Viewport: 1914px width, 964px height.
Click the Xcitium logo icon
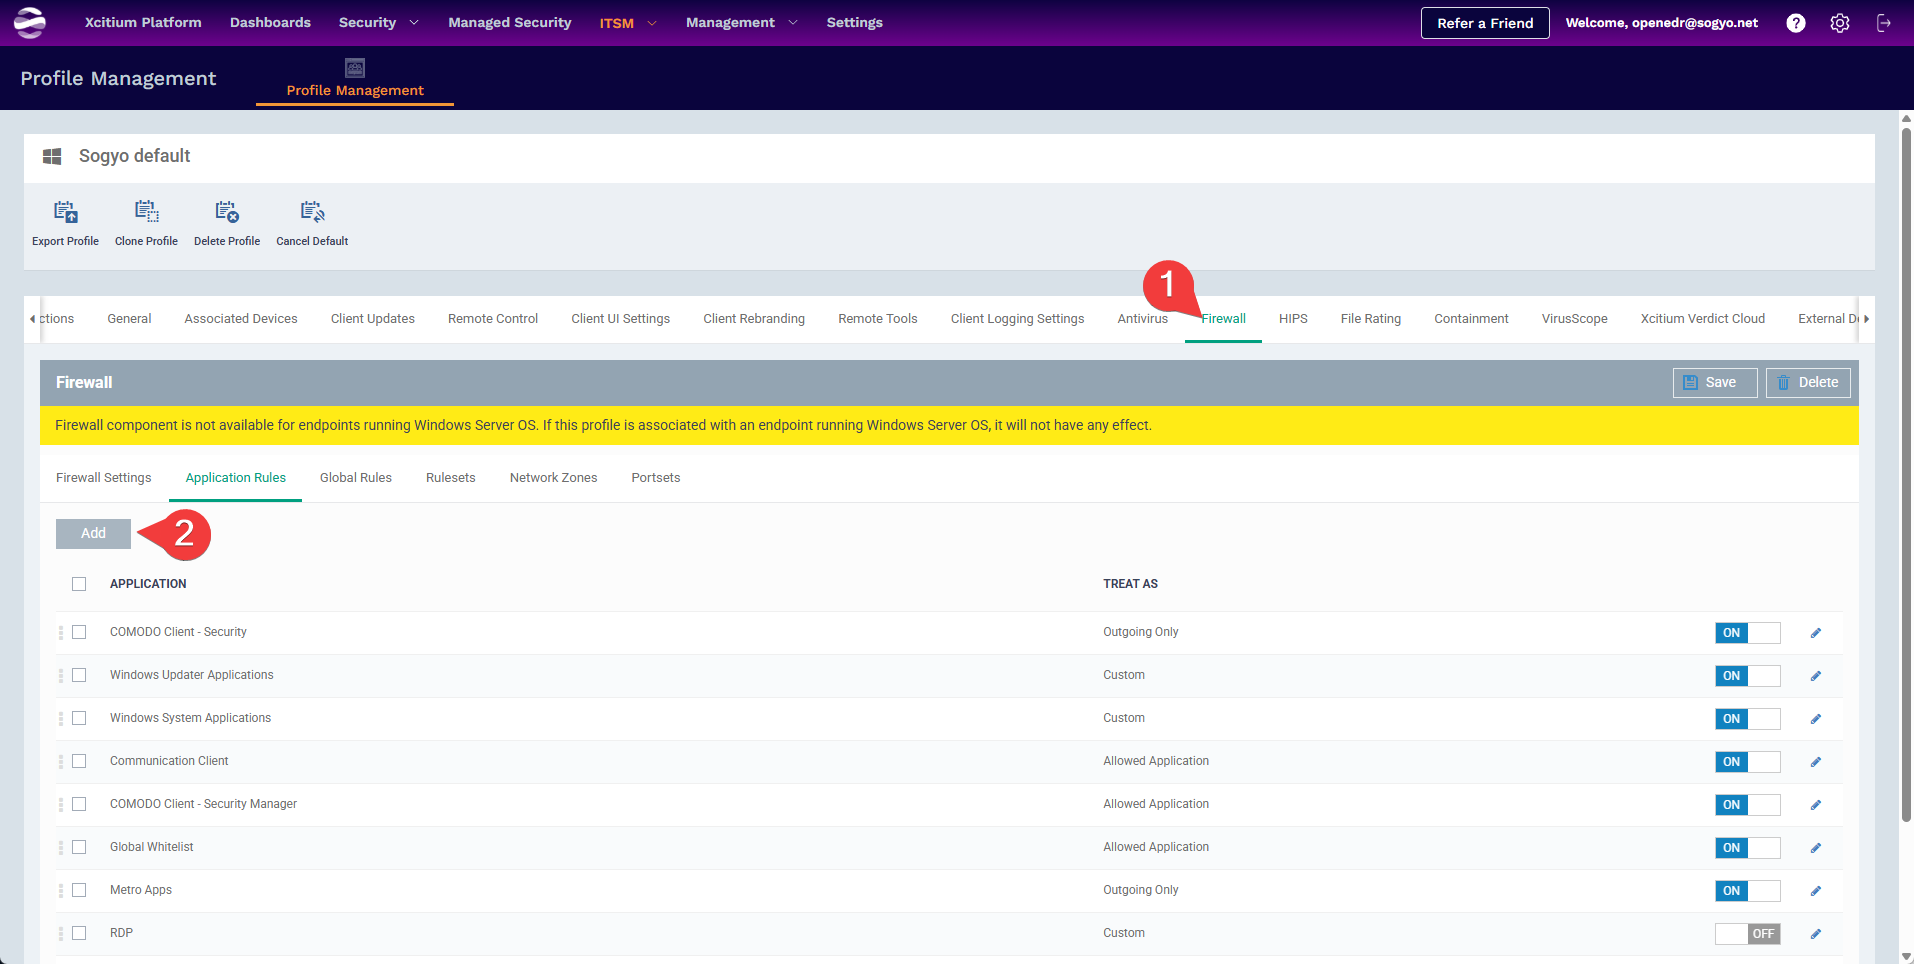[x=30, y=22]
